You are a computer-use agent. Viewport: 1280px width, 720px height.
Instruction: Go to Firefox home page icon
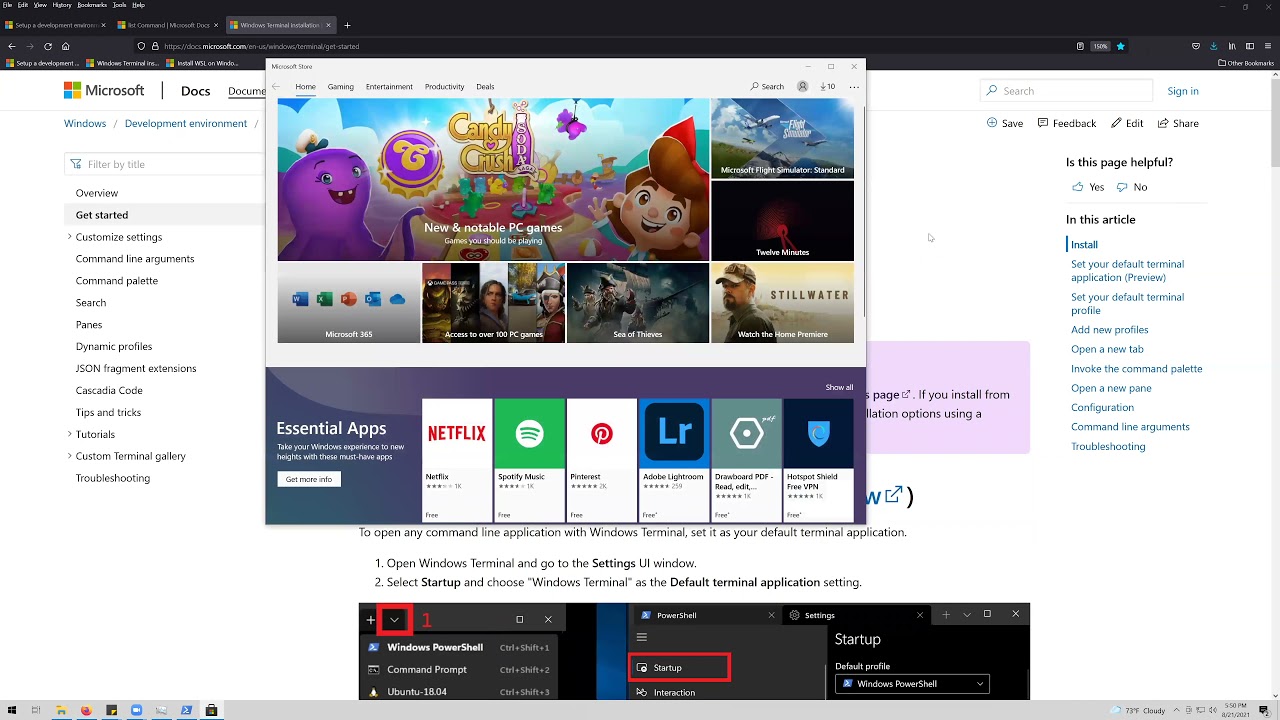(65, 46)
